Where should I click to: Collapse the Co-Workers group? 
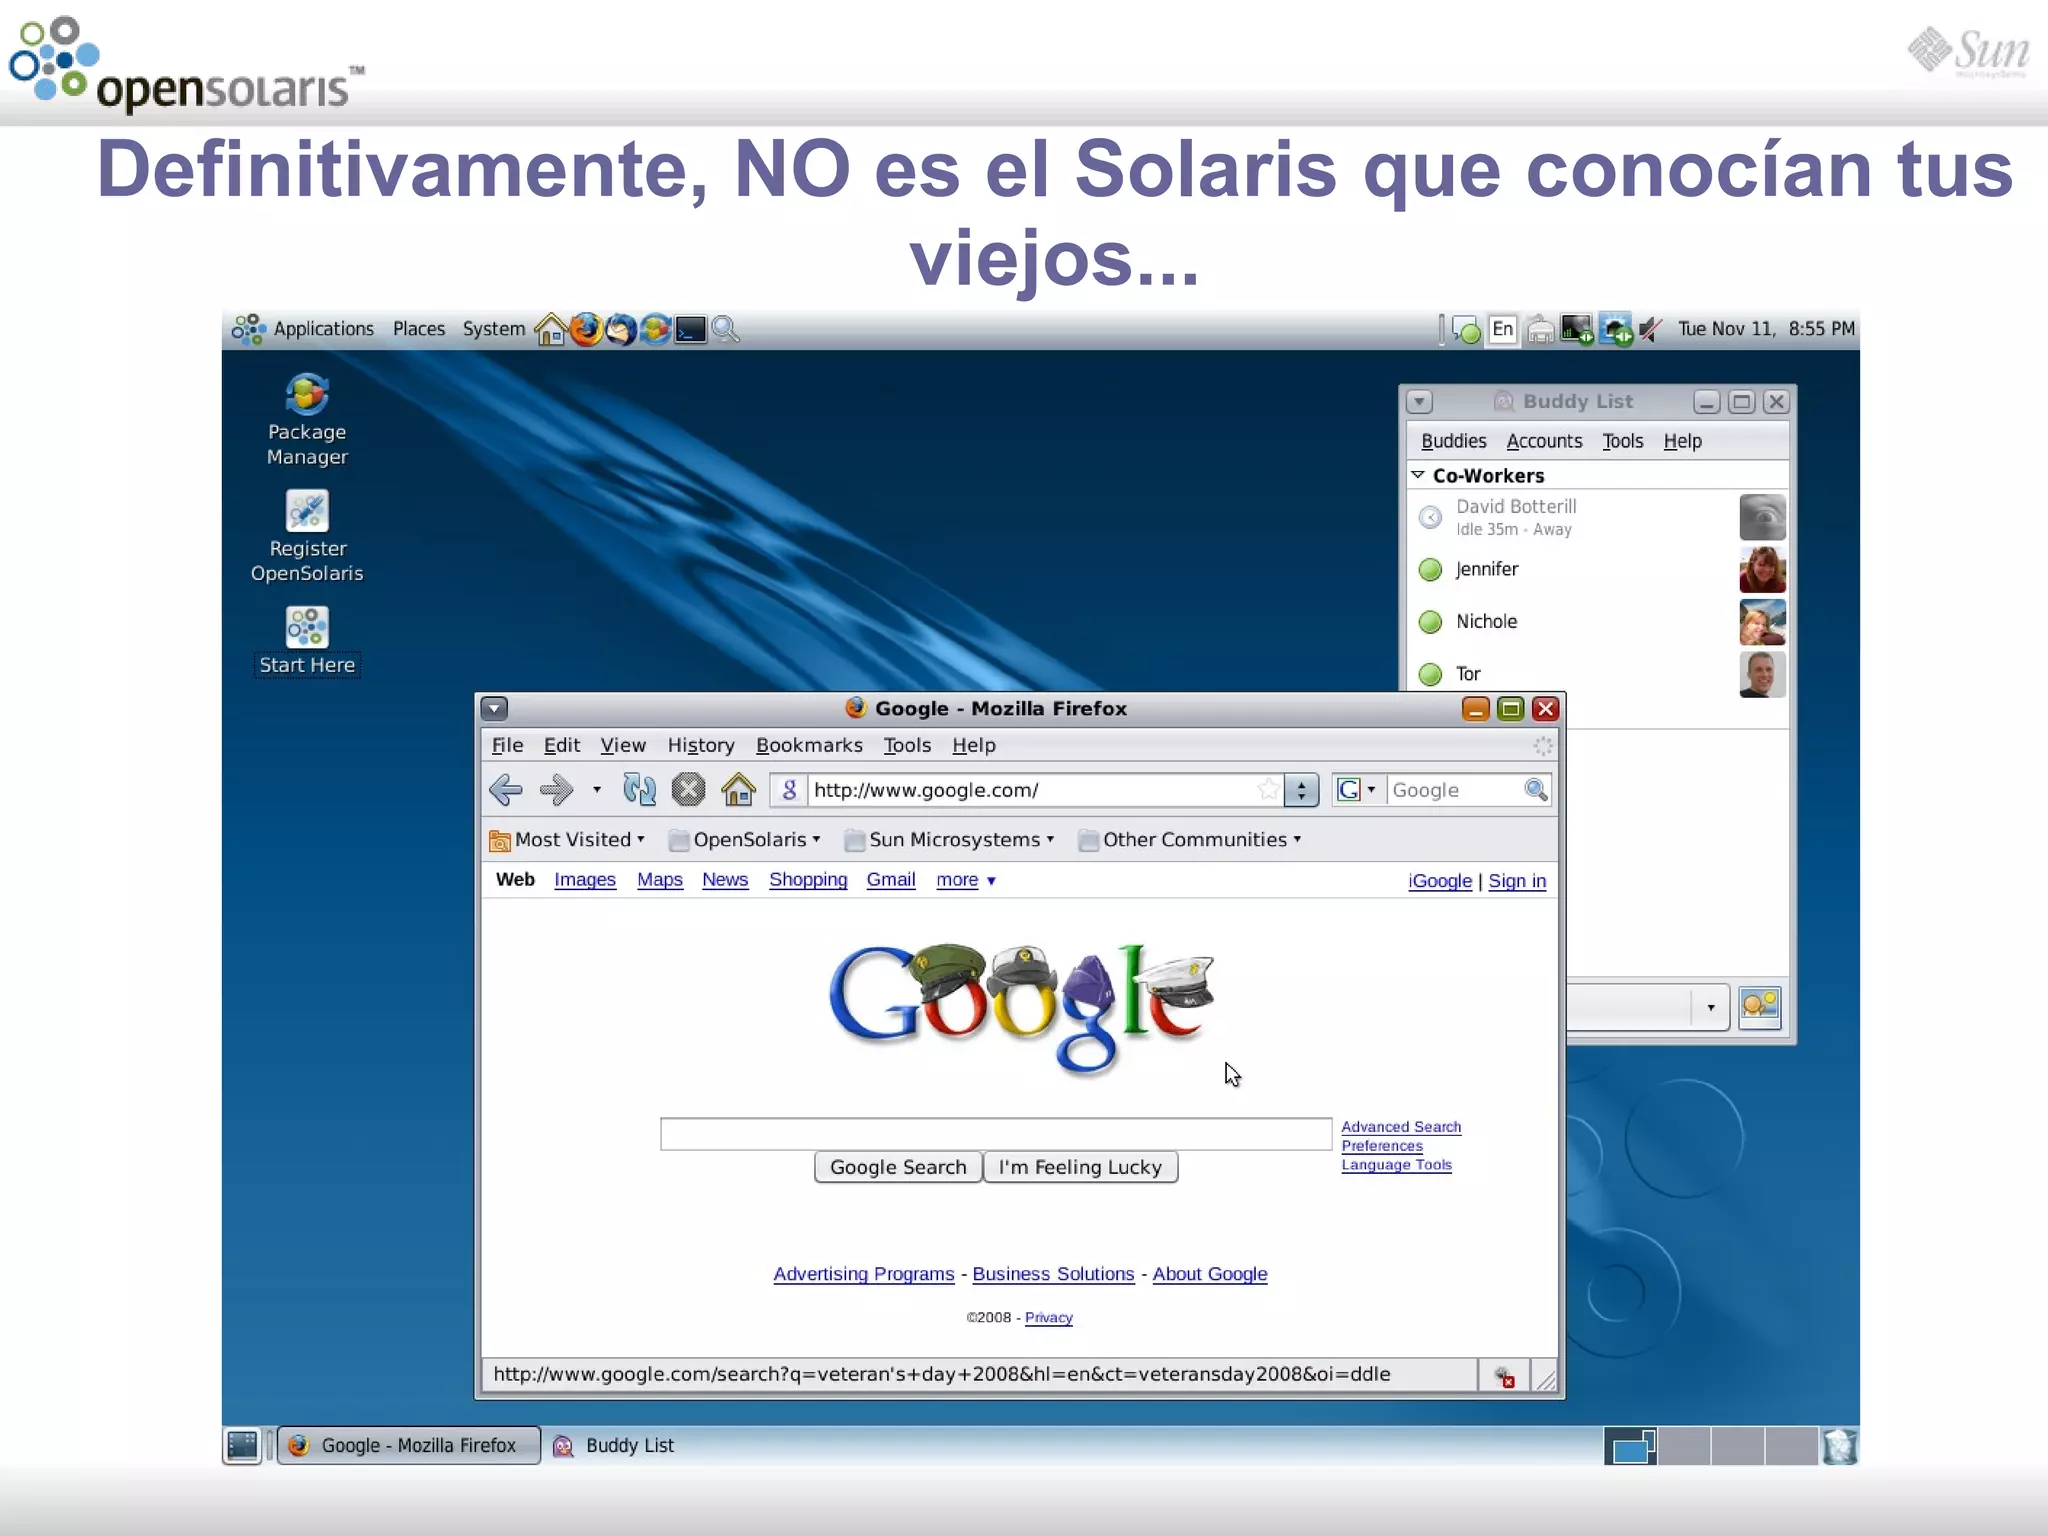click(x=1418, y=475)
